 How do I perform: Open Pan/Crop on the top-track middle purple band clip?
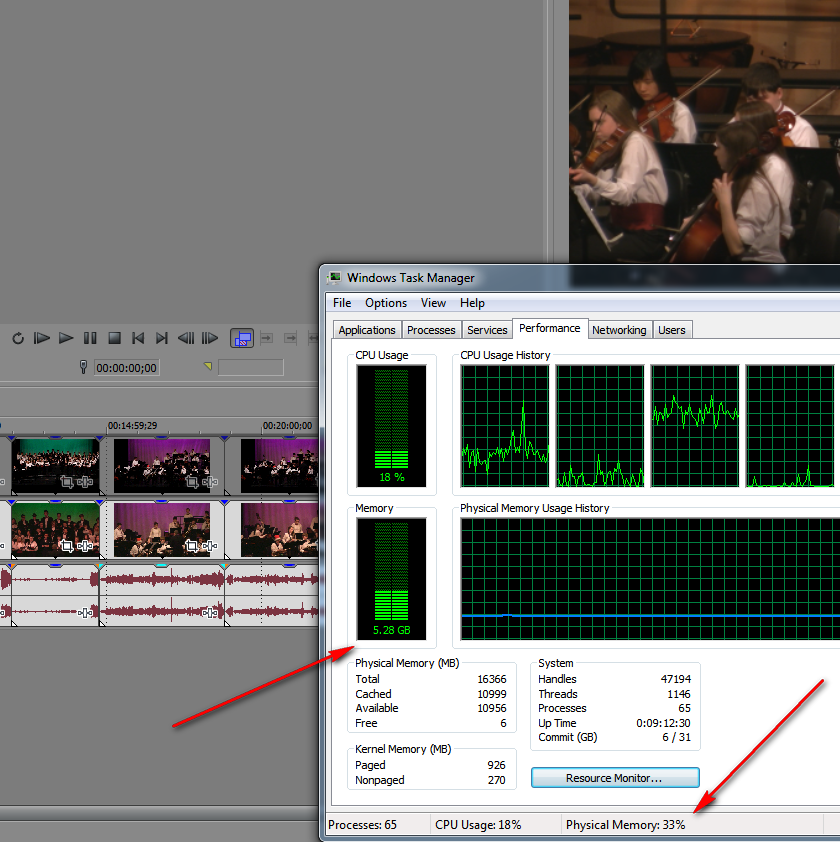(x=192, y=482)
